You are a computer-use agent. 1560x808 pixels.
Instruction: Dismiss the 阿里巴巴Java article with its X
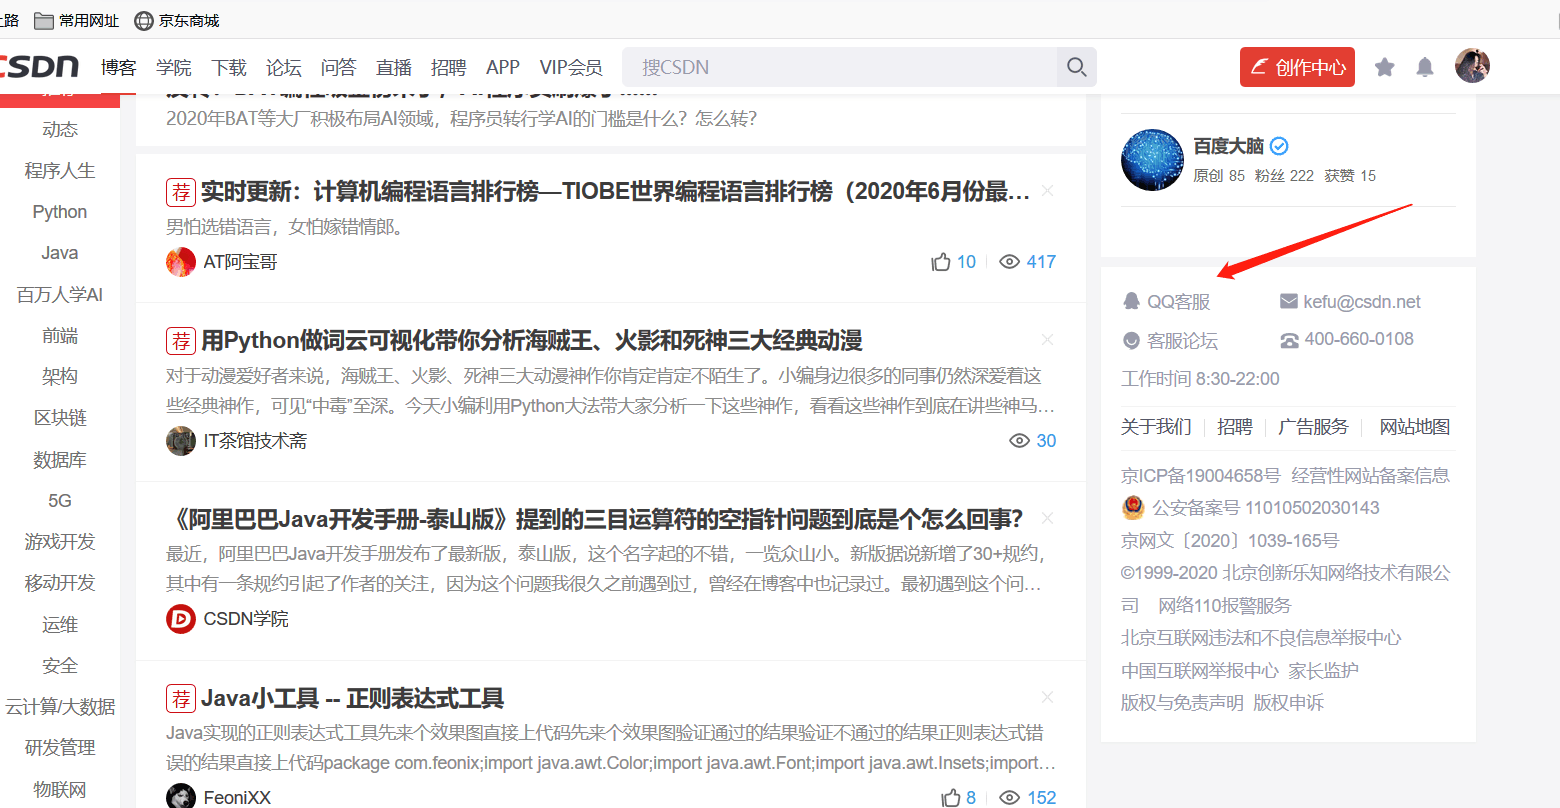(1047, 518)
